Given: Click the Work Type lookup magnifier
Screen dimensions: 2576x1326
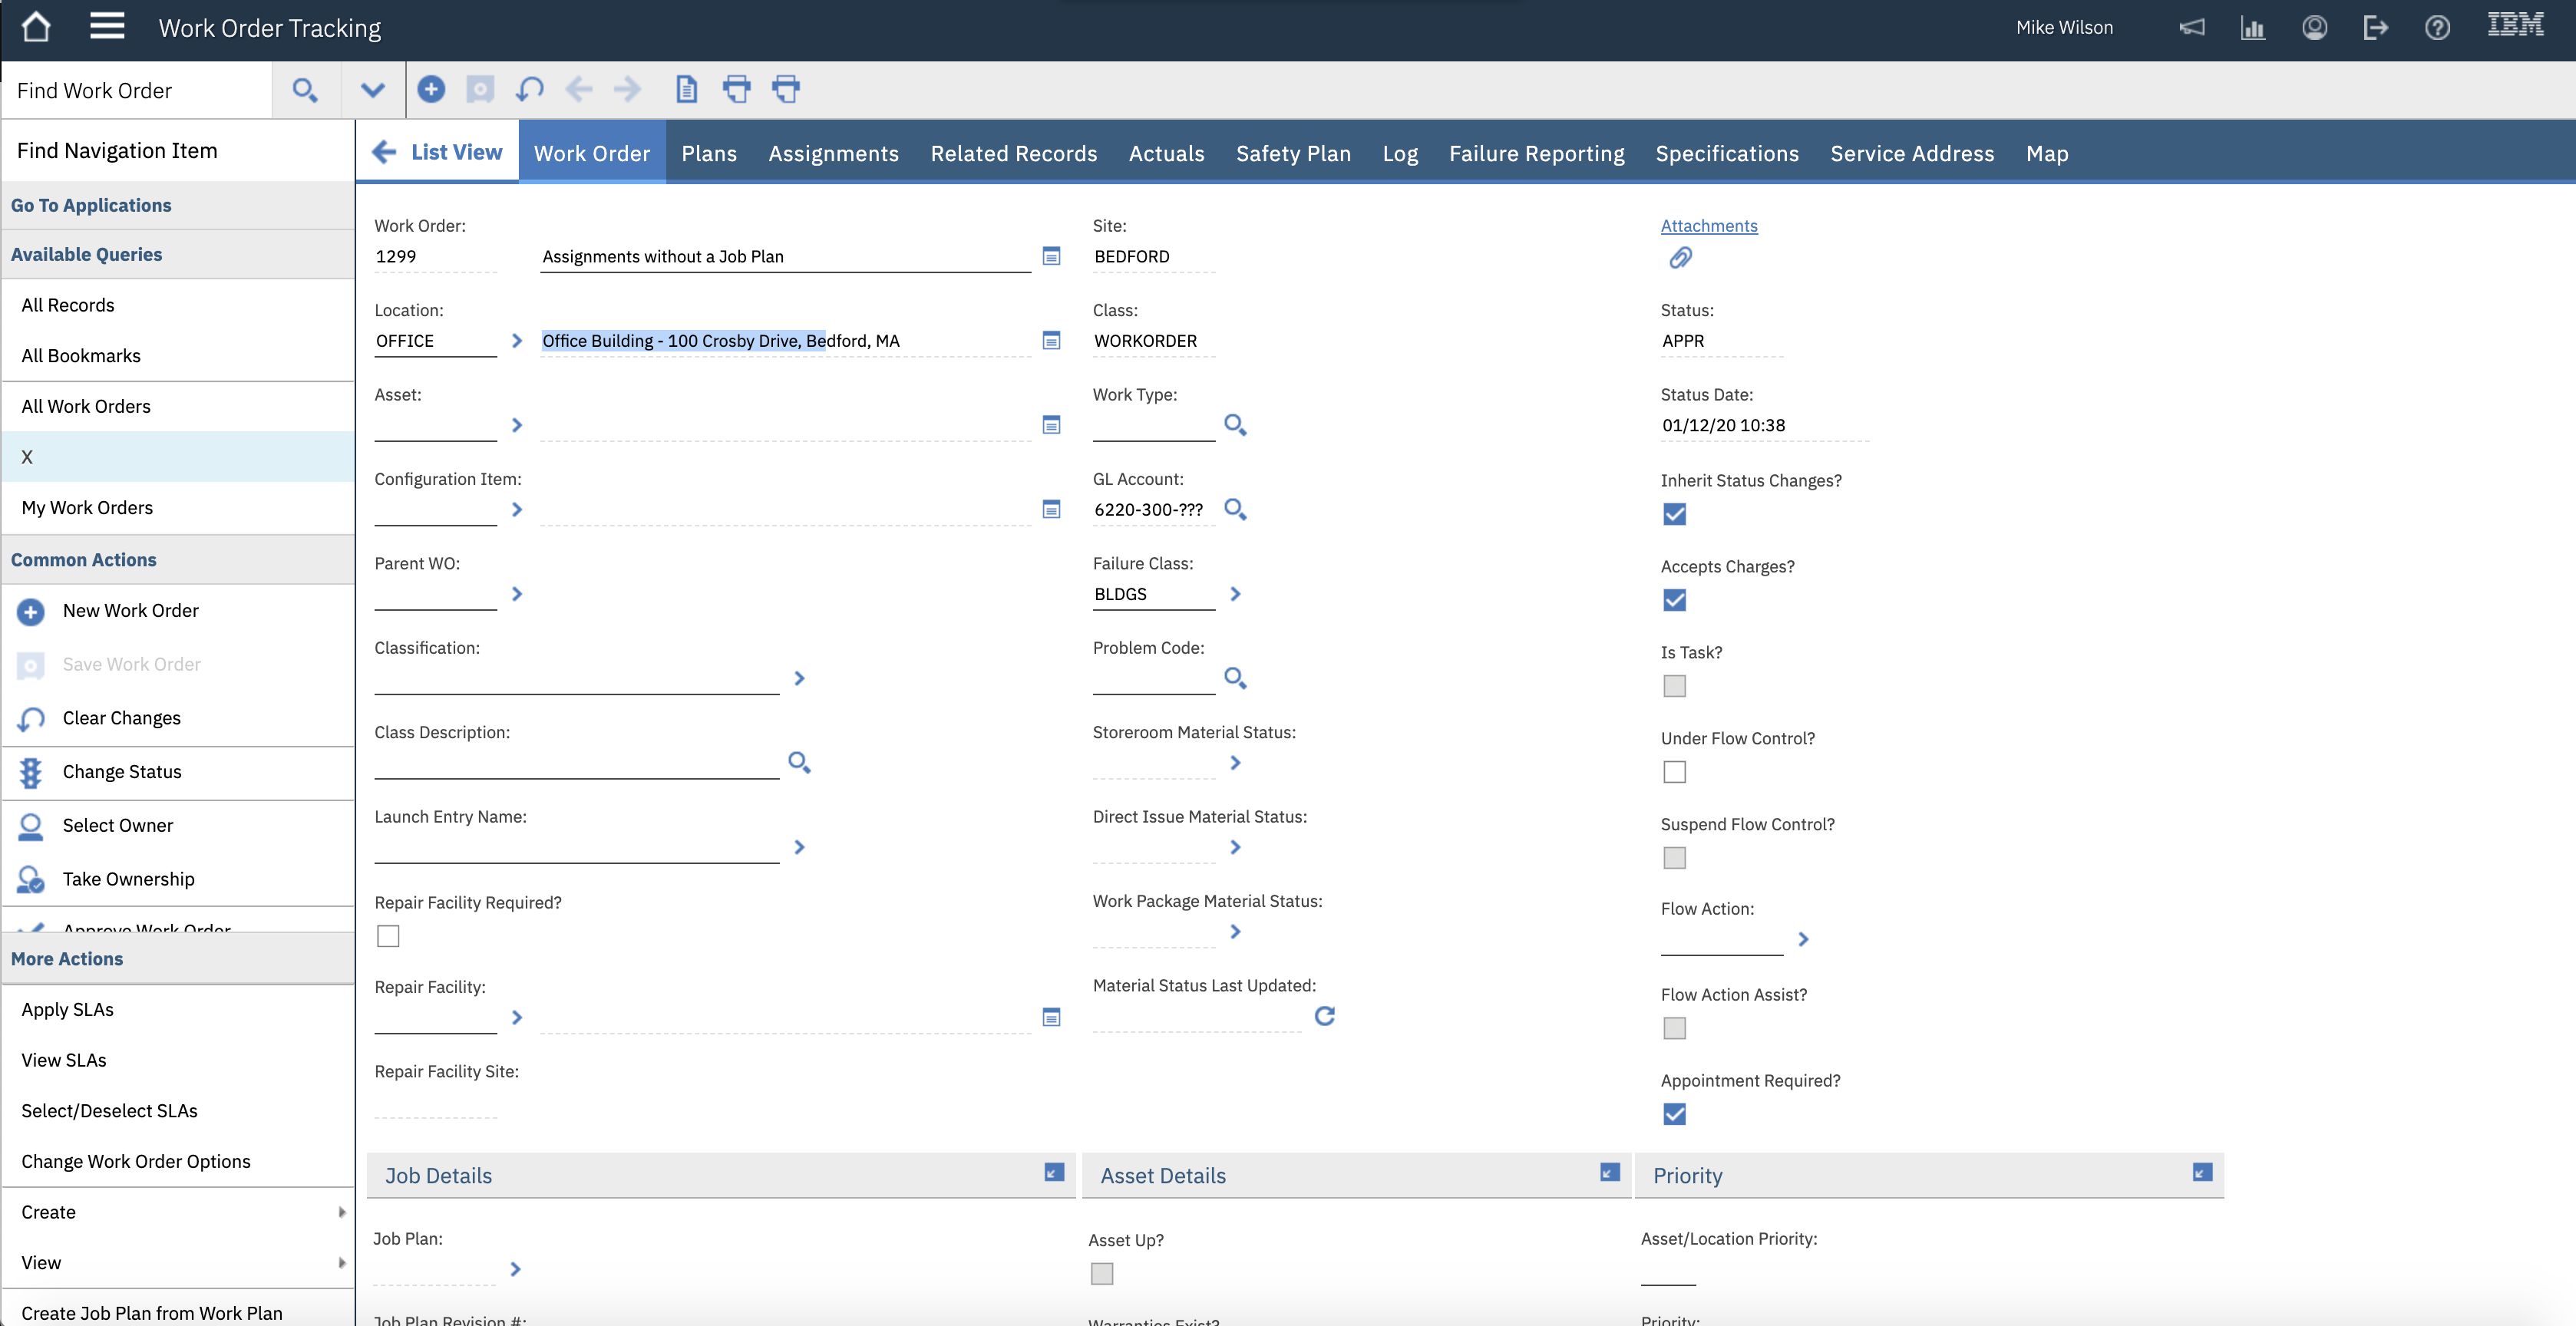Looking at the screenshot, I should click(1235, 425).
